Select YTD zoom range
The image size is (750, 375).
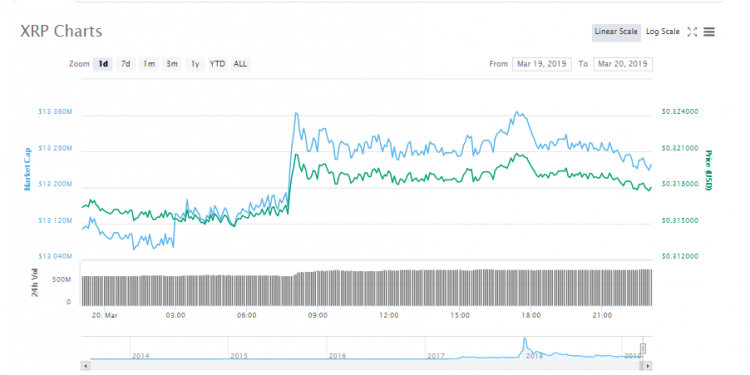pyautogui.click(x=218, y=64)
